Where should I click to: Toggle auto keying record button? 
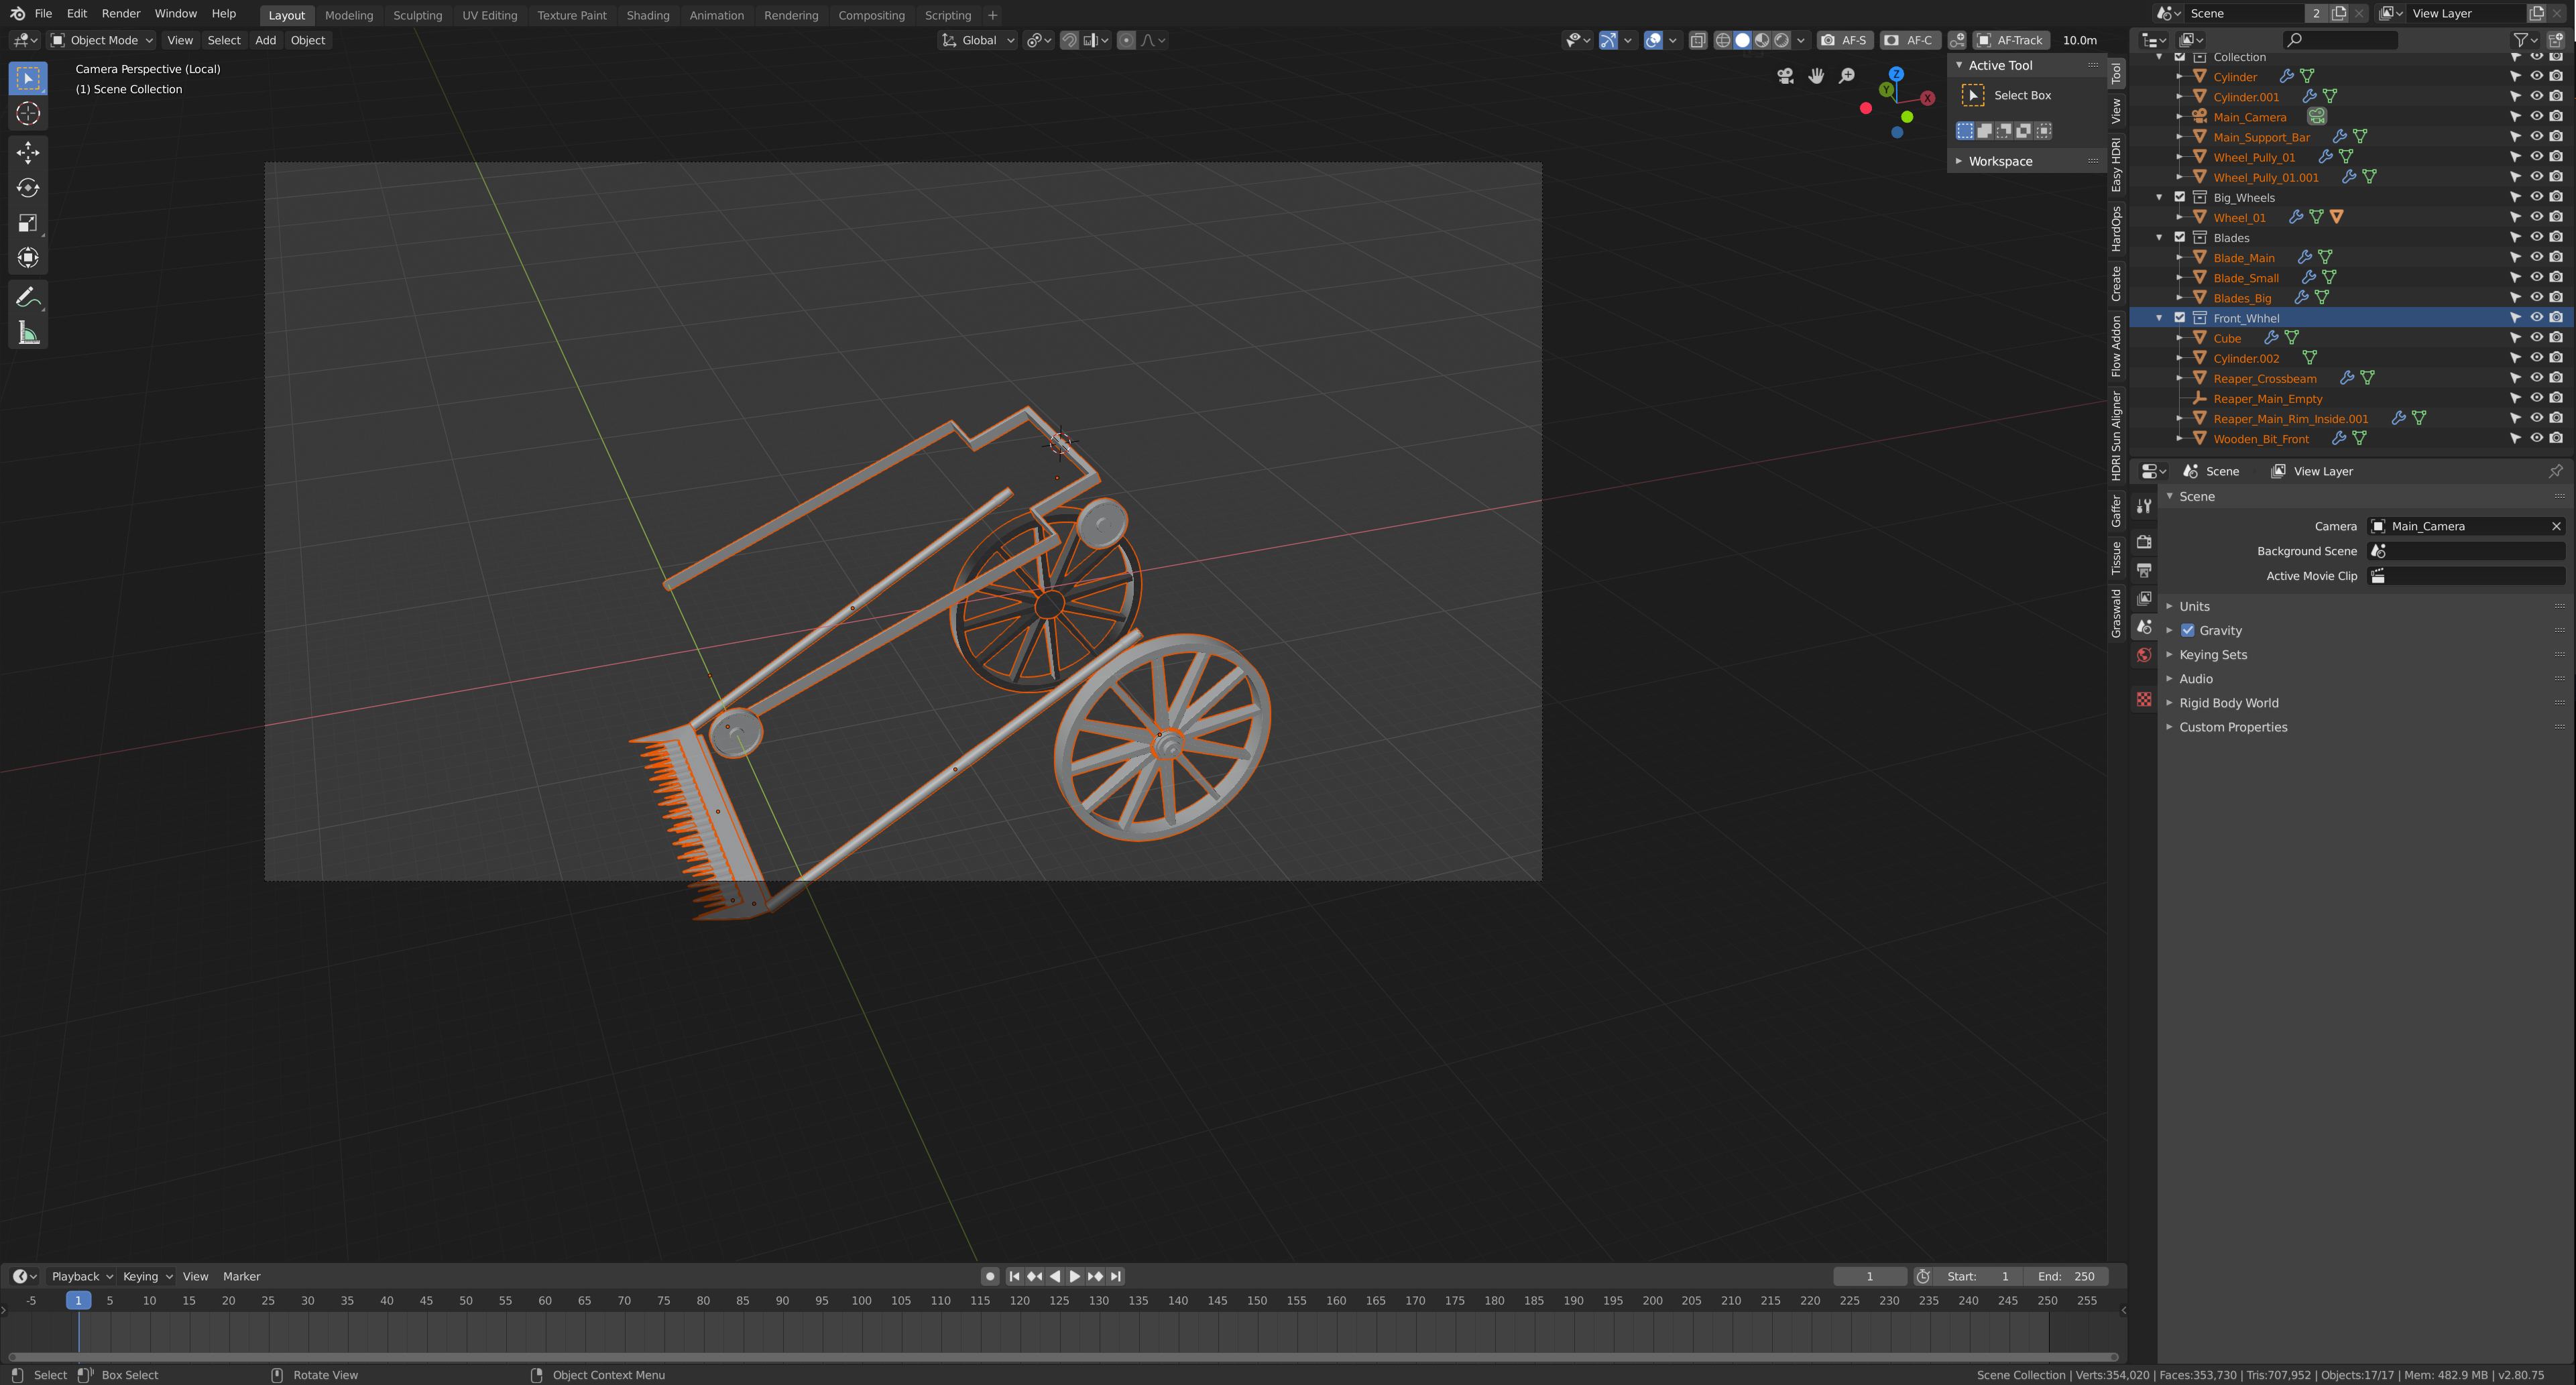990,1276
